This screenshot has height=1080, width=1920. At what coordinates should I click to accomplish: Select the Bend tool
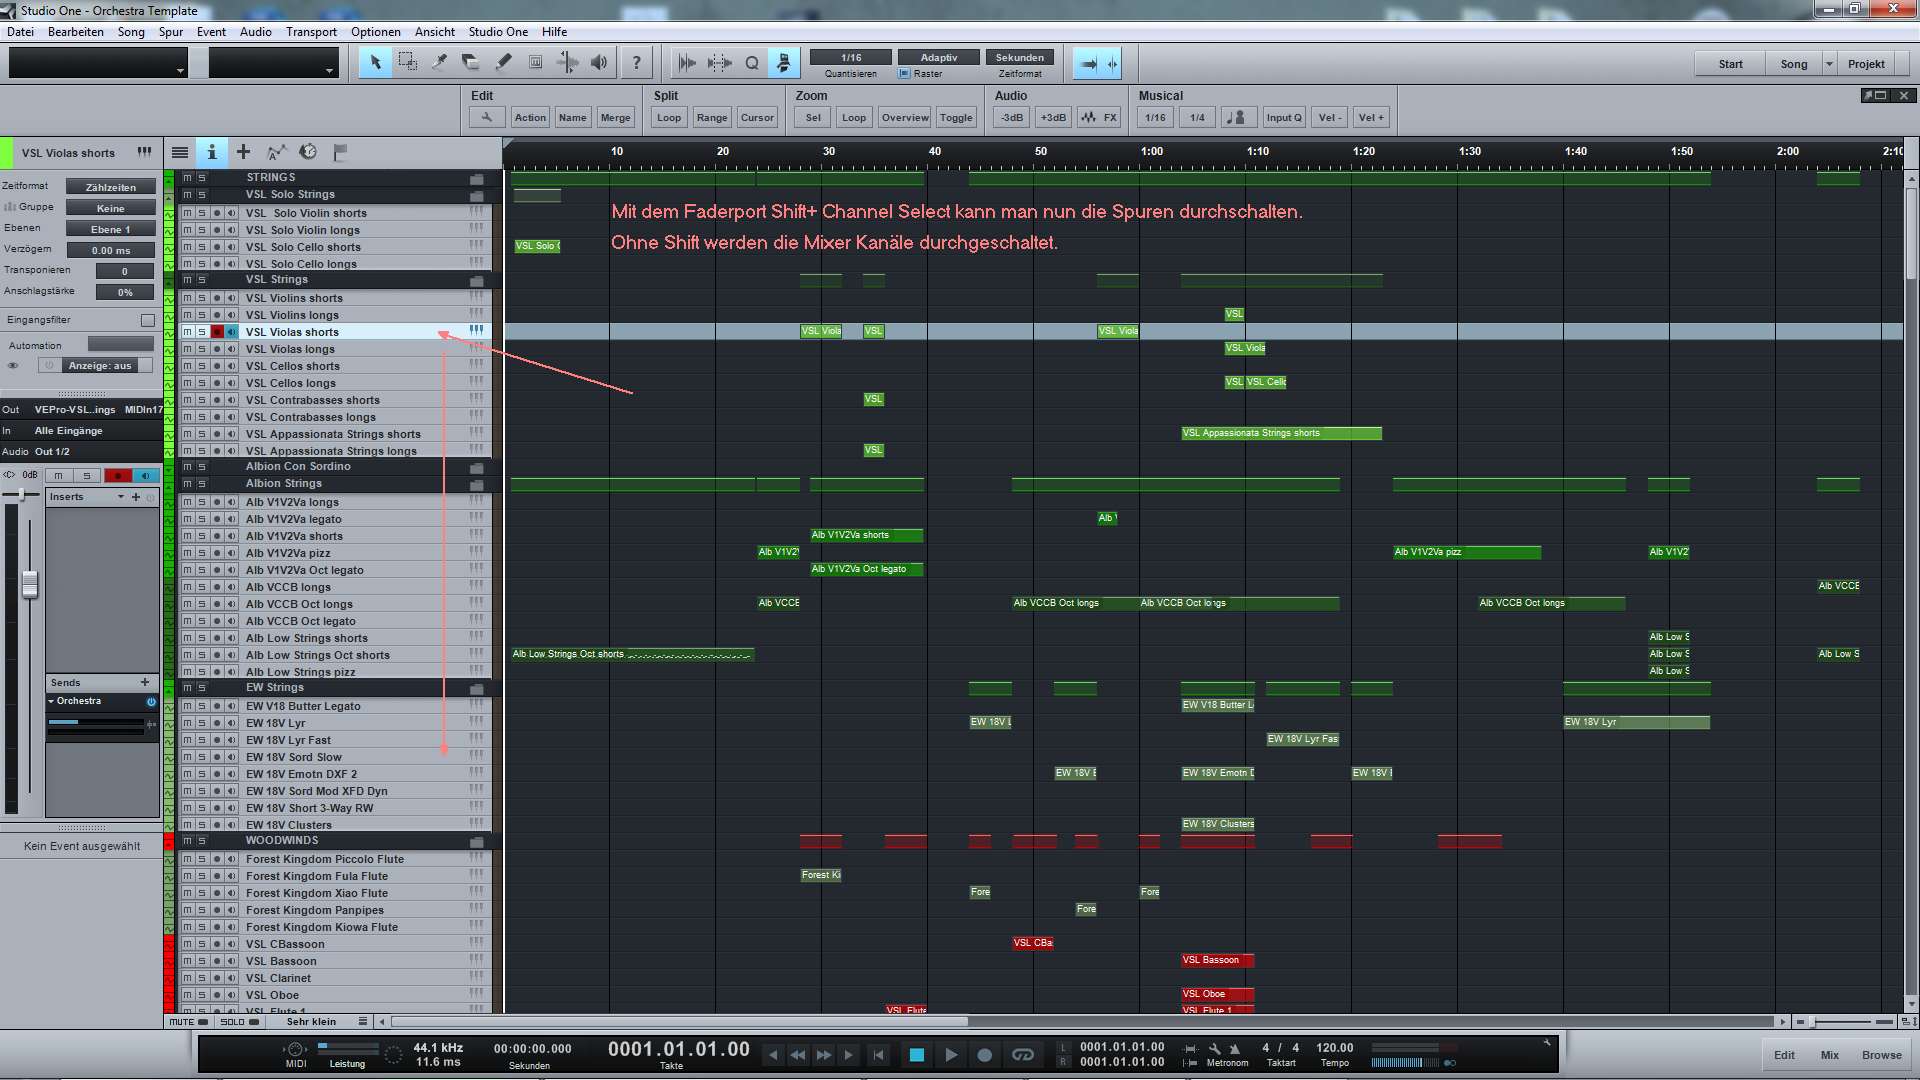pos(567,63)
